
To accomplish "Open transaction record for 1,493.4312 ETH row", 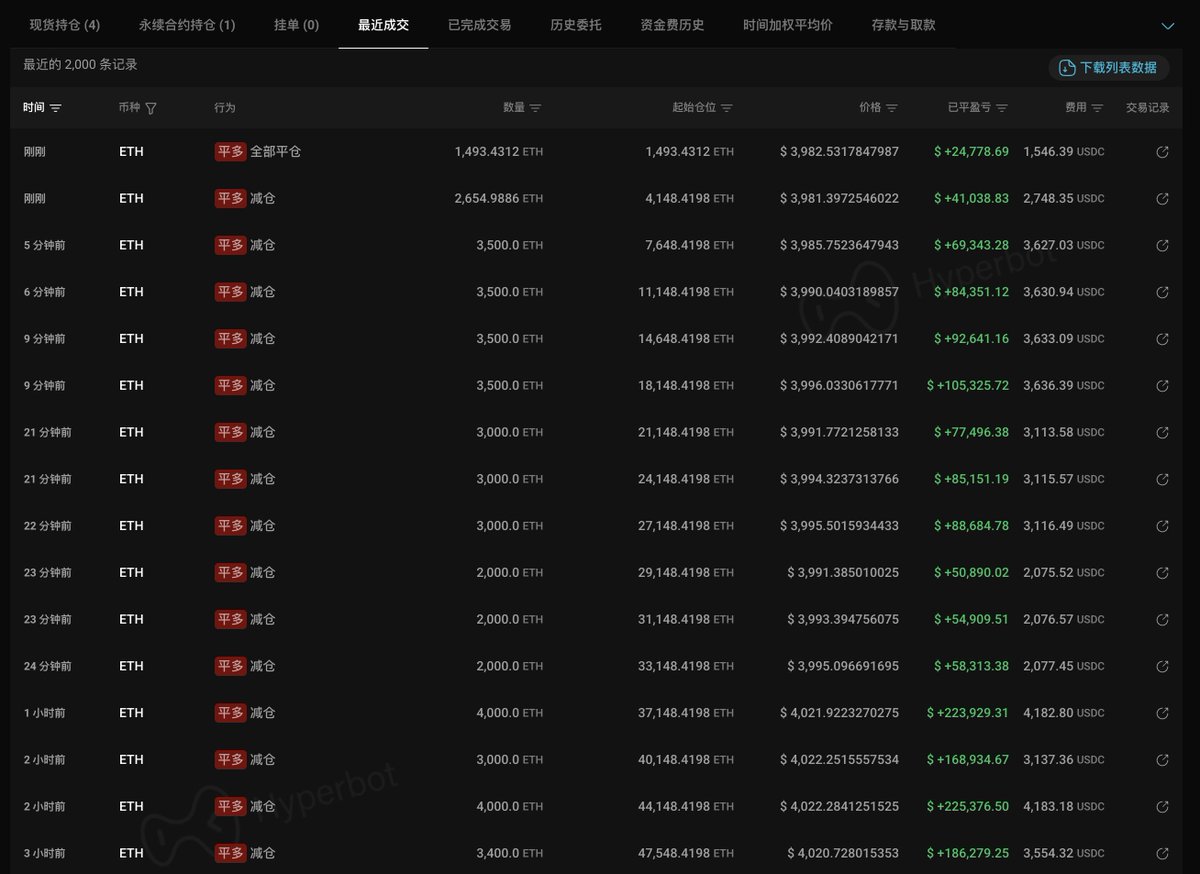I will [1162, 152].
